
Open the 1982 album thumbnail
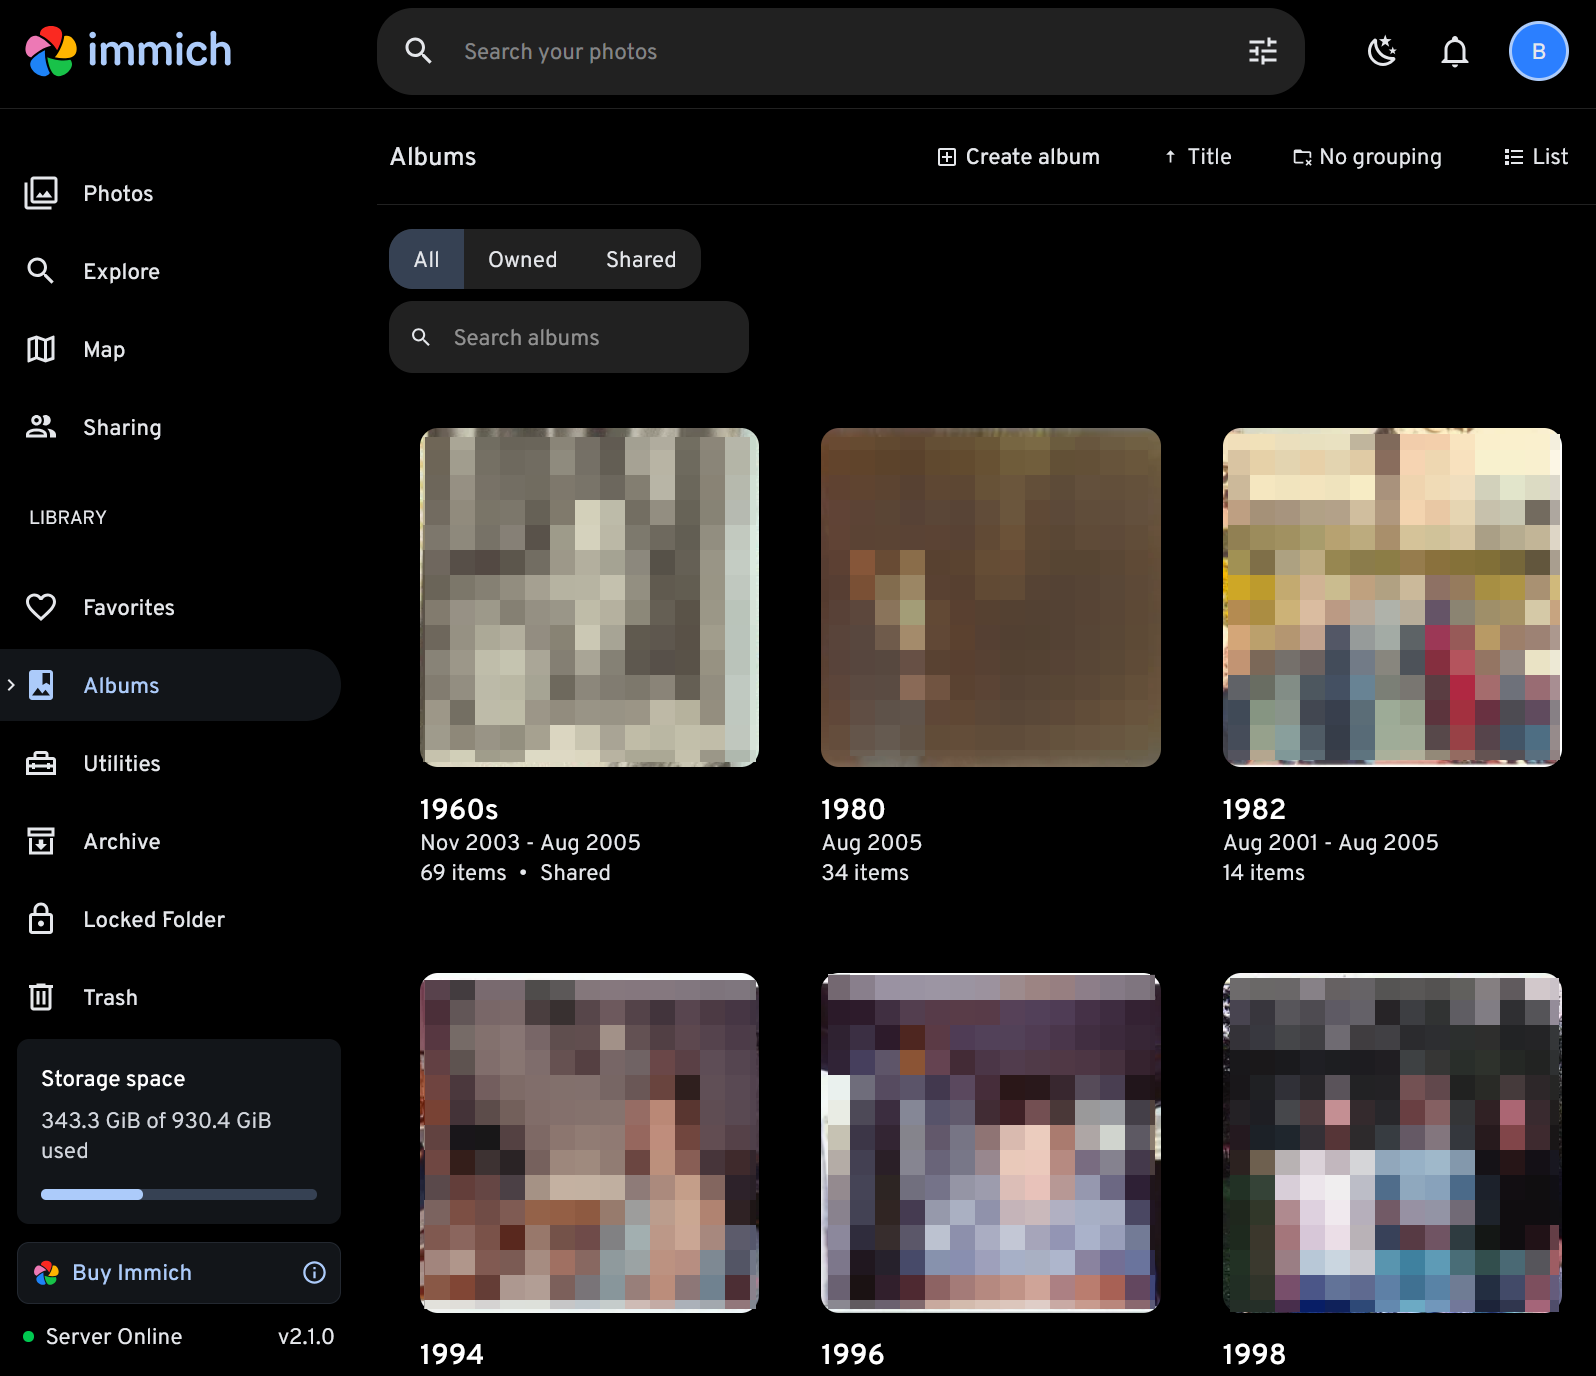(1392, 597)
